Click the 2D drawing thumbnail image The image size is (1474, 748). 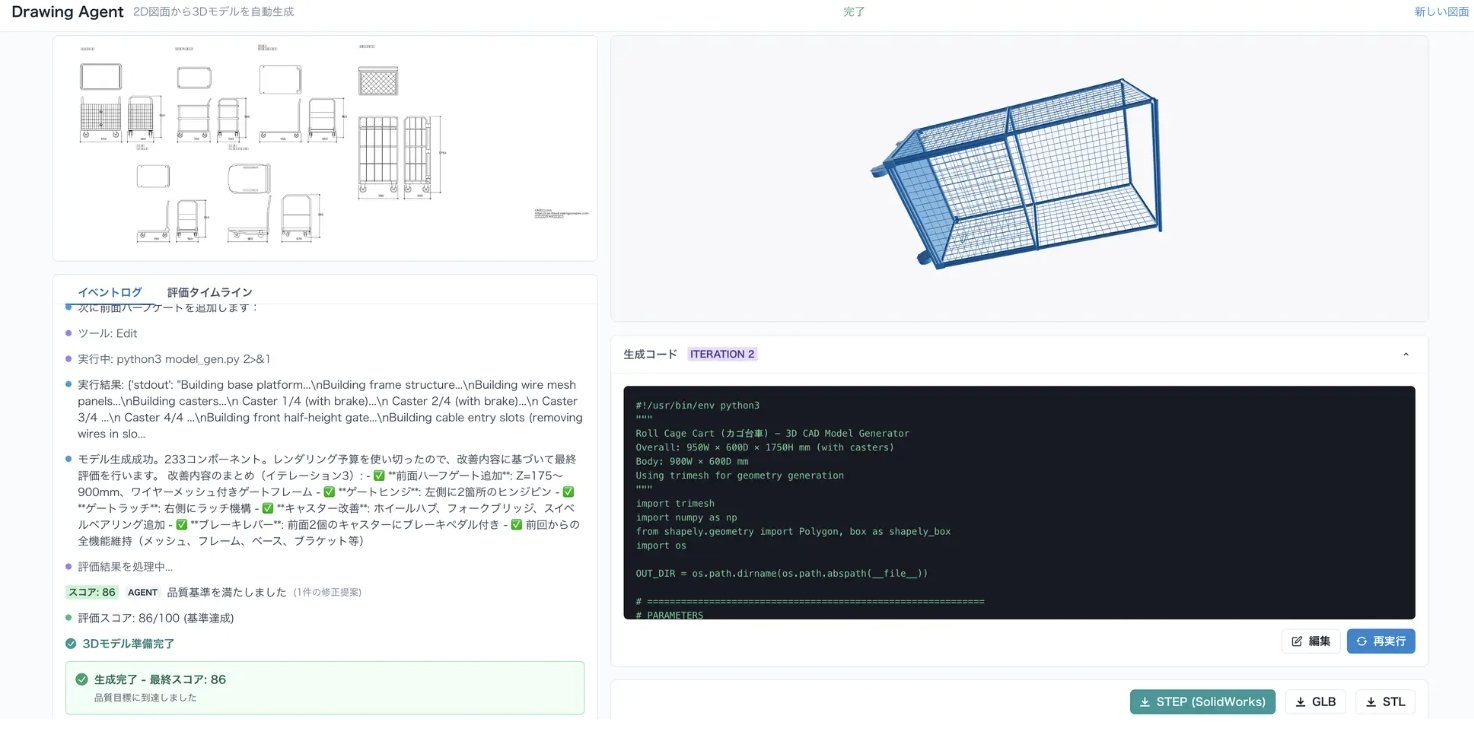click(x=324, y=148)
